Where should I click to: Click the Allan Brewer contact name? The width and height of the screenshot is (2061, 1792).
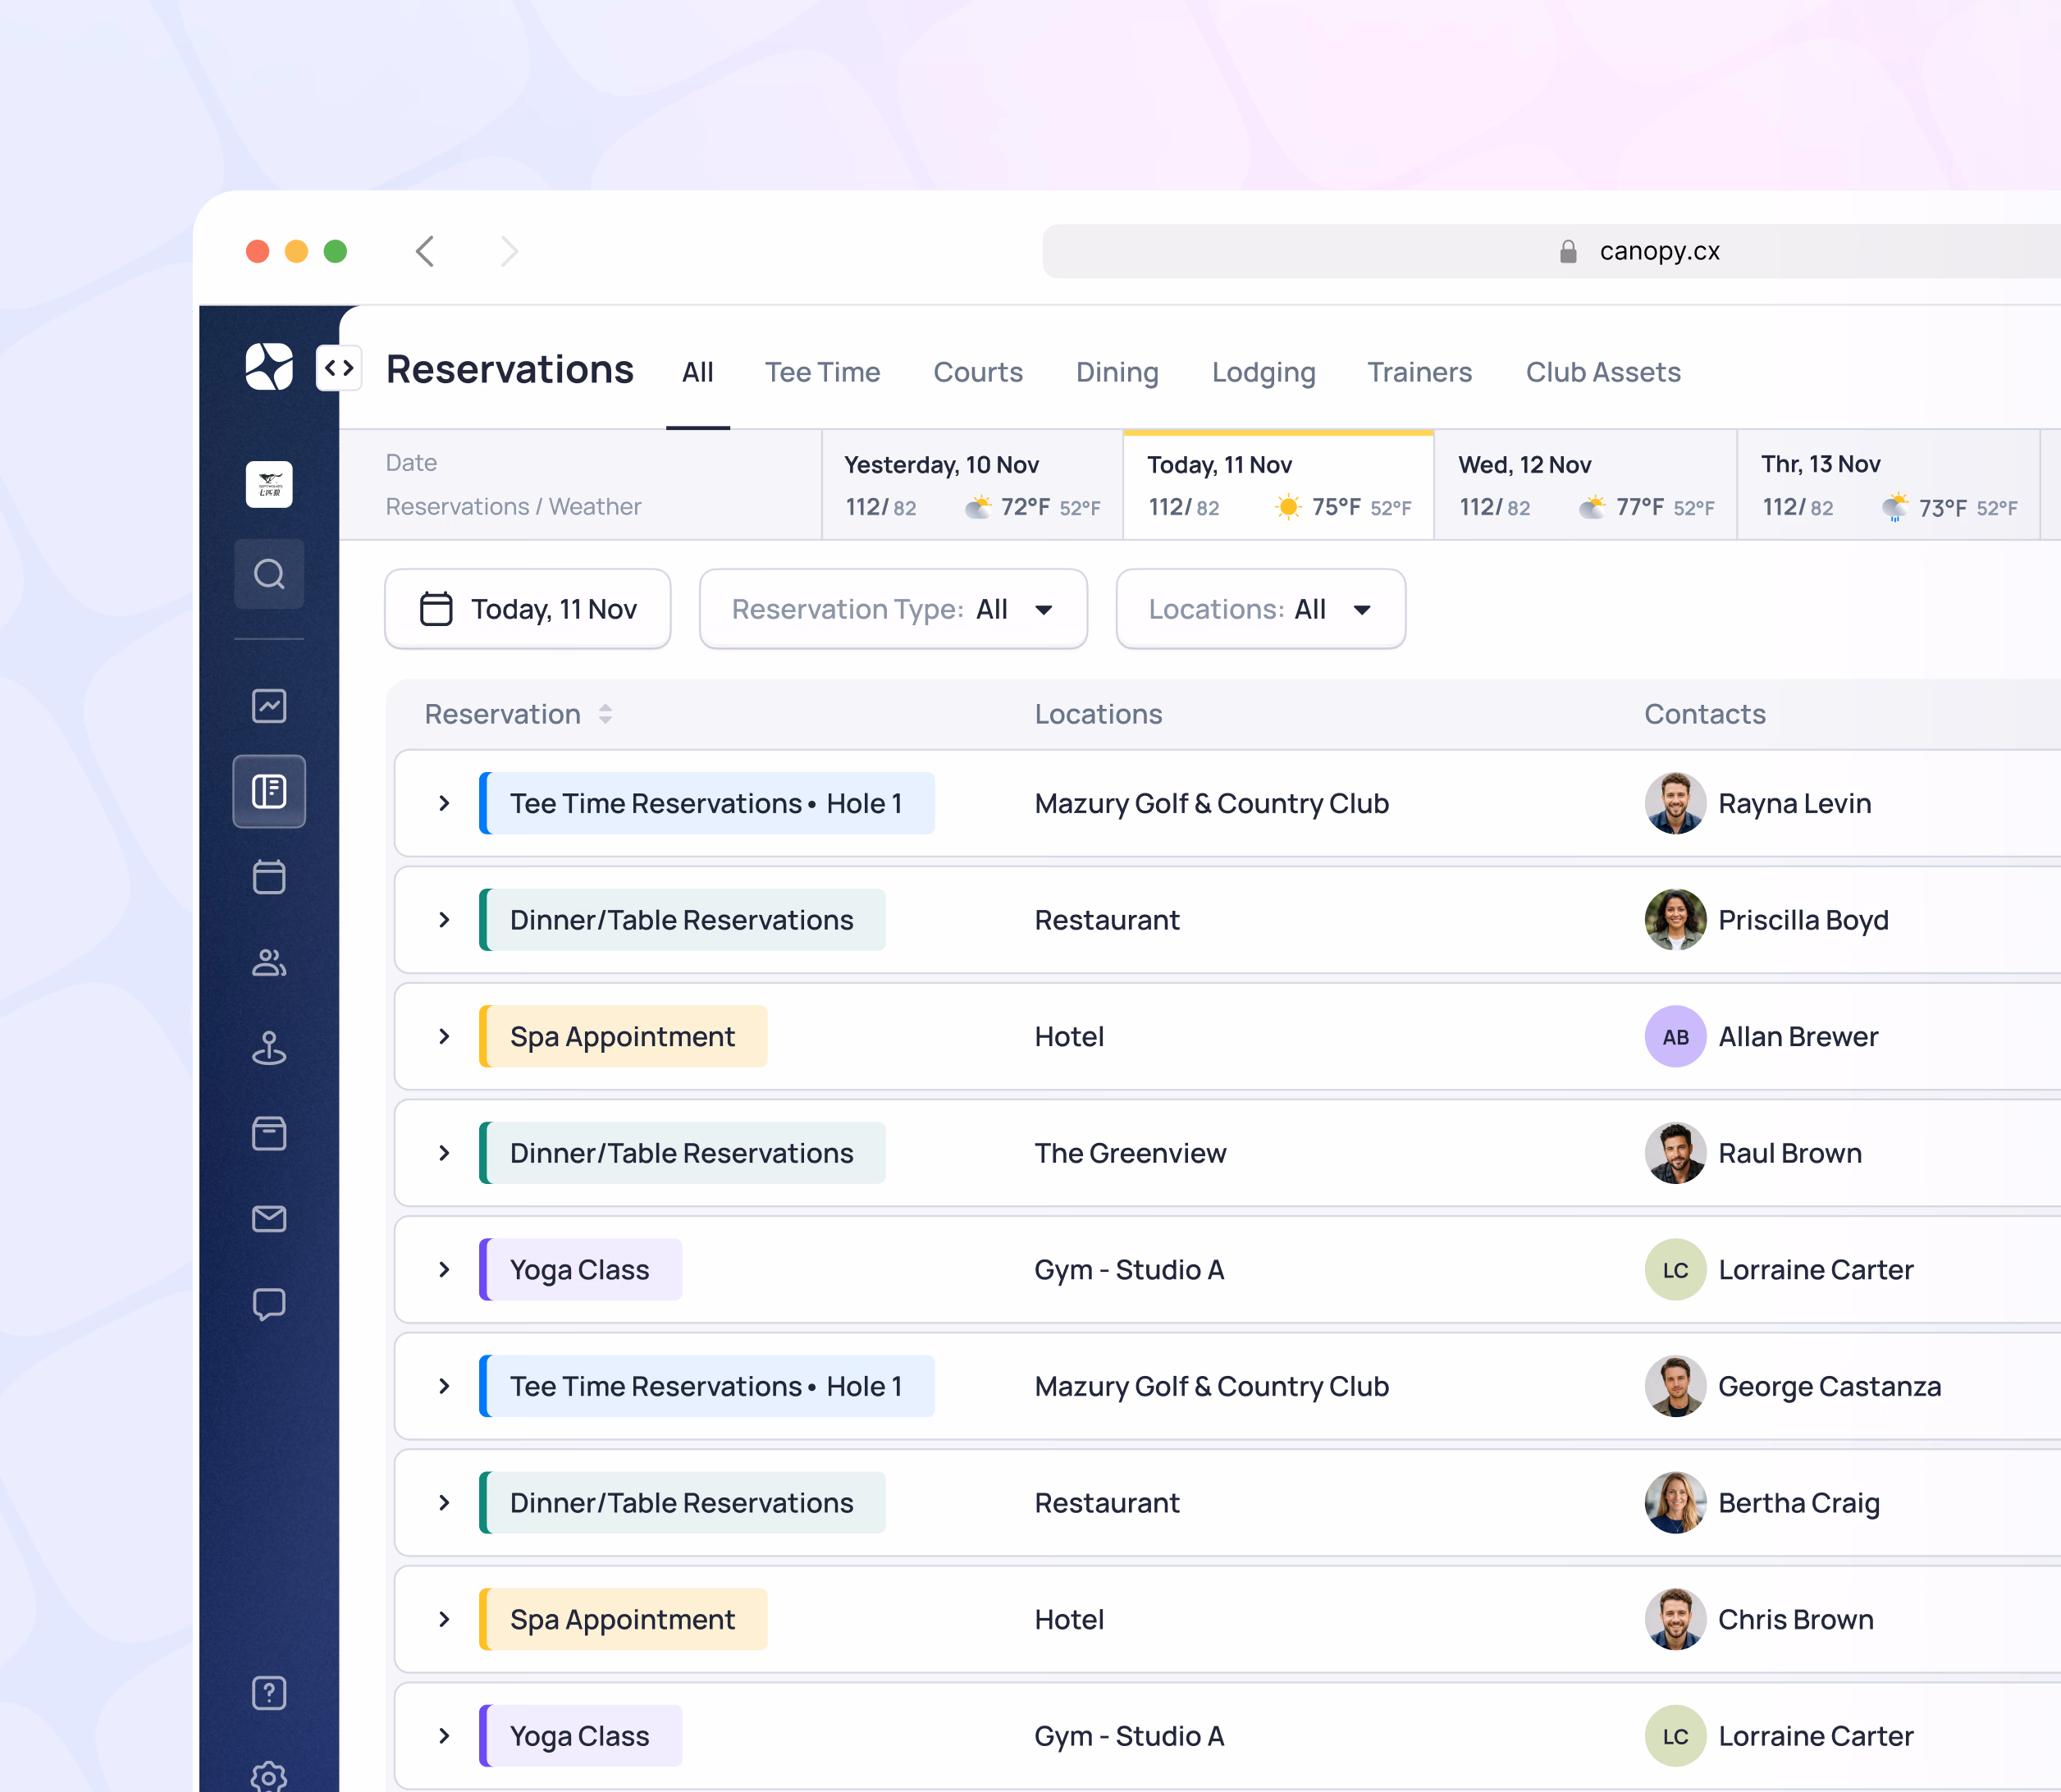pyautogui.click(x=1798, y=1036)
